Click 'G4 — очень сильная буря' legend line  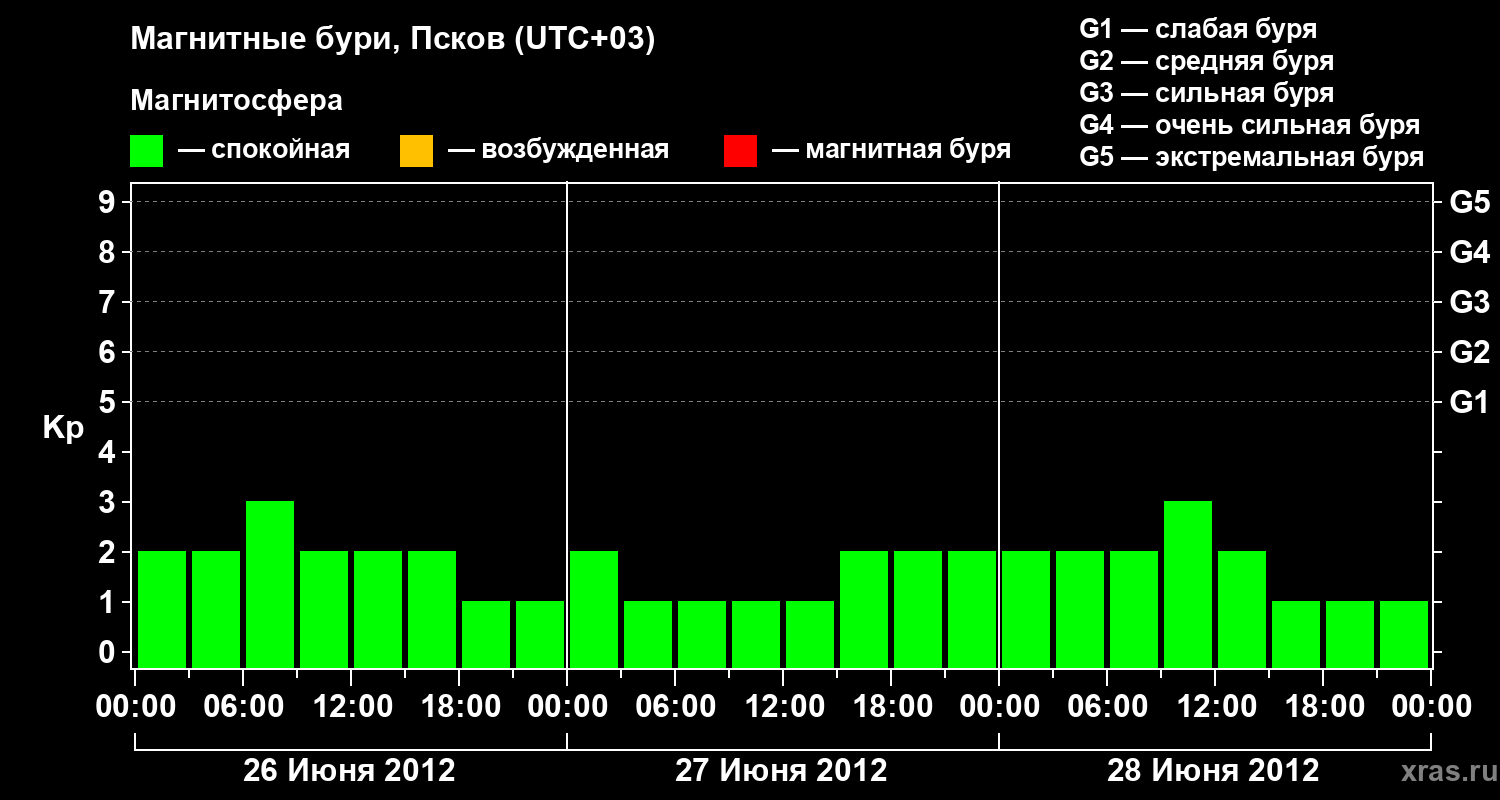point(1250,125)
